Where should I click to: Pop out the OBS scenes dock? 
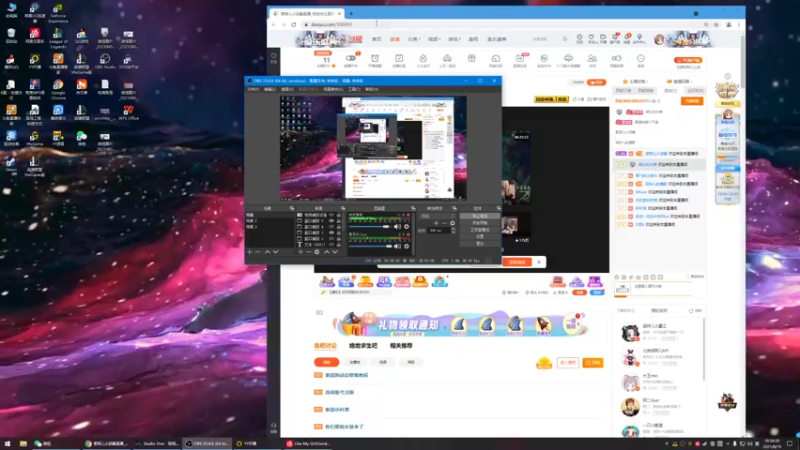click(292, 208)
